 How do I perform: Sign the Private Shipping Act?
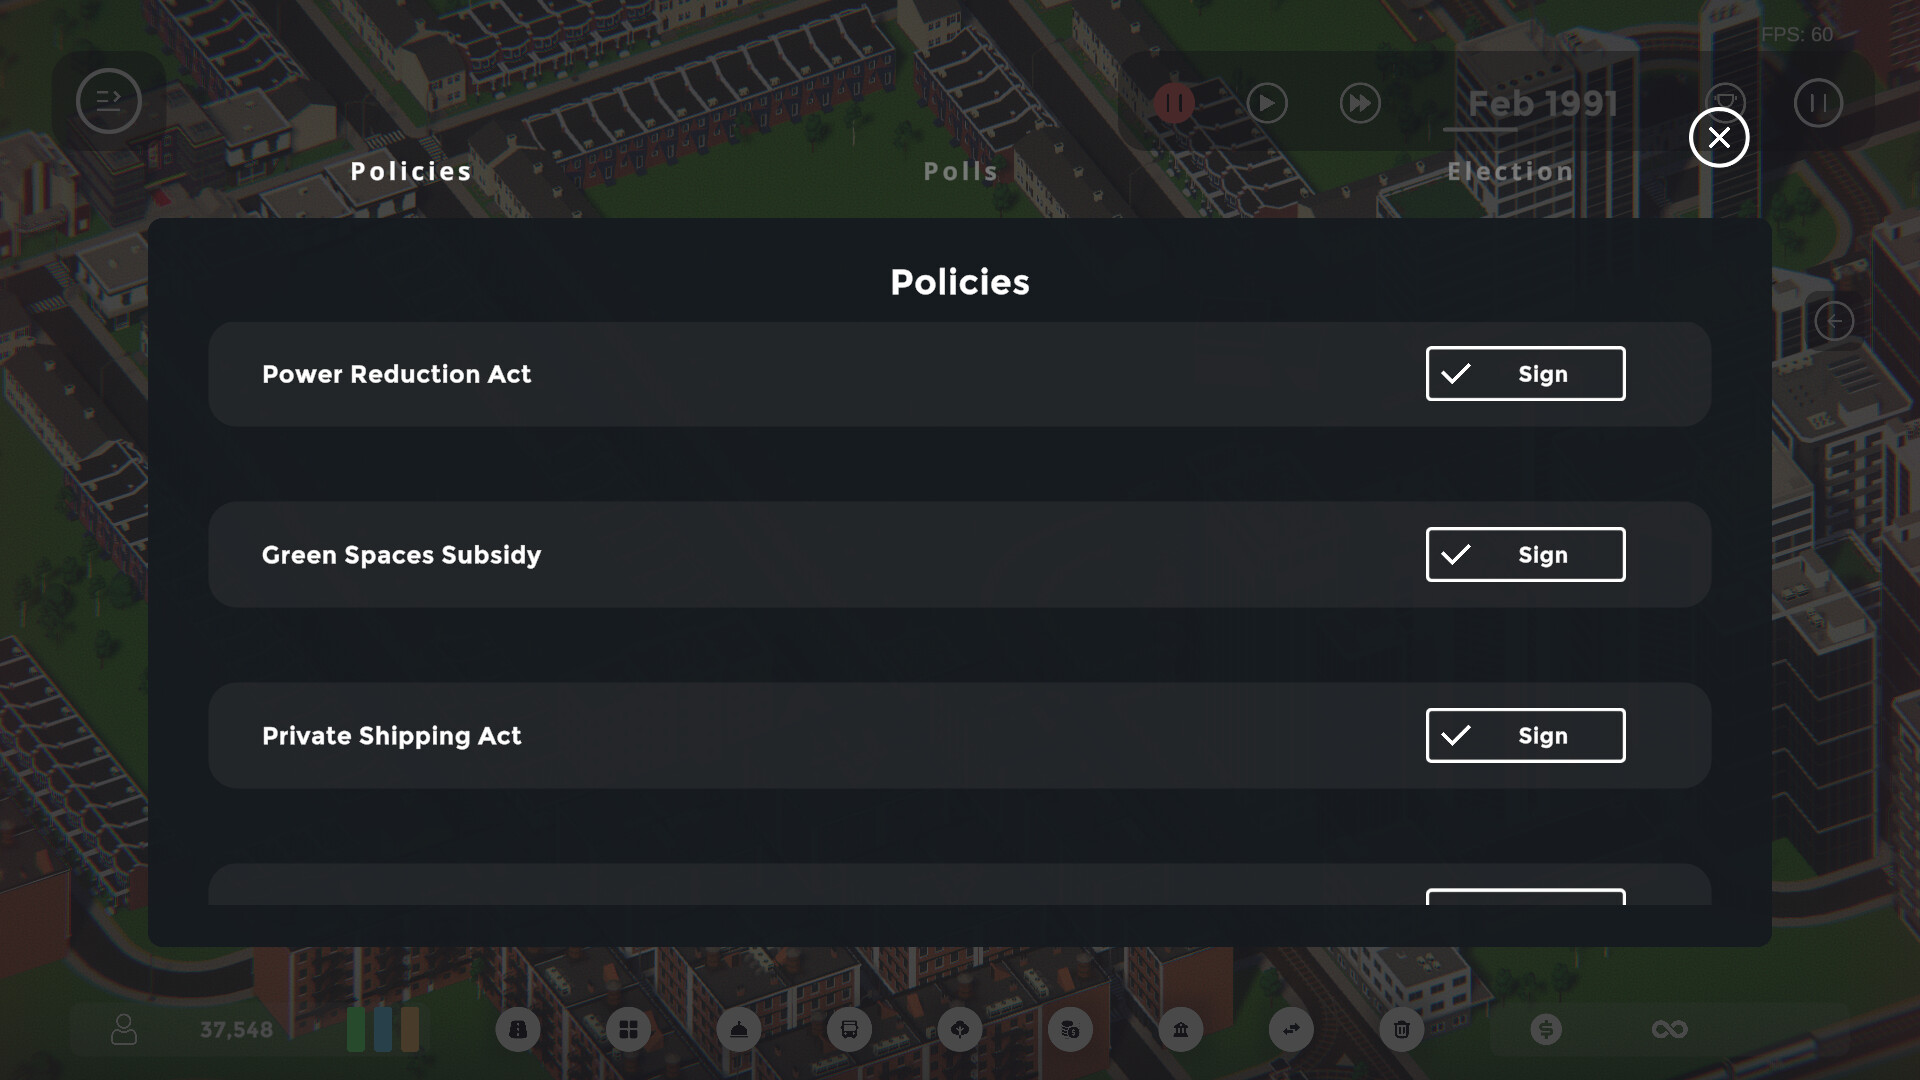[x=1525, y=736]
